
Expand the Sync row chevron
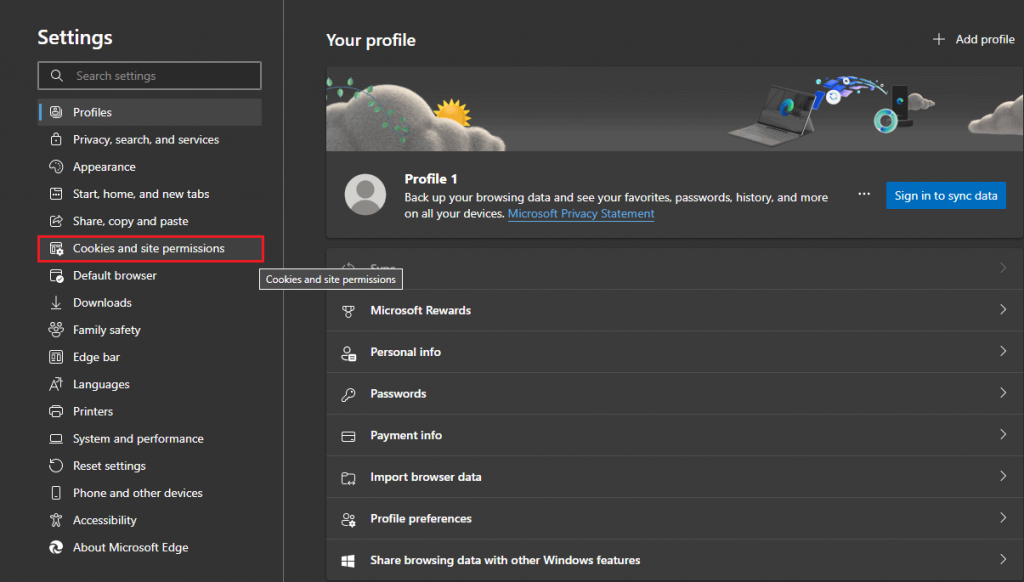click(x=1003, y=268)
